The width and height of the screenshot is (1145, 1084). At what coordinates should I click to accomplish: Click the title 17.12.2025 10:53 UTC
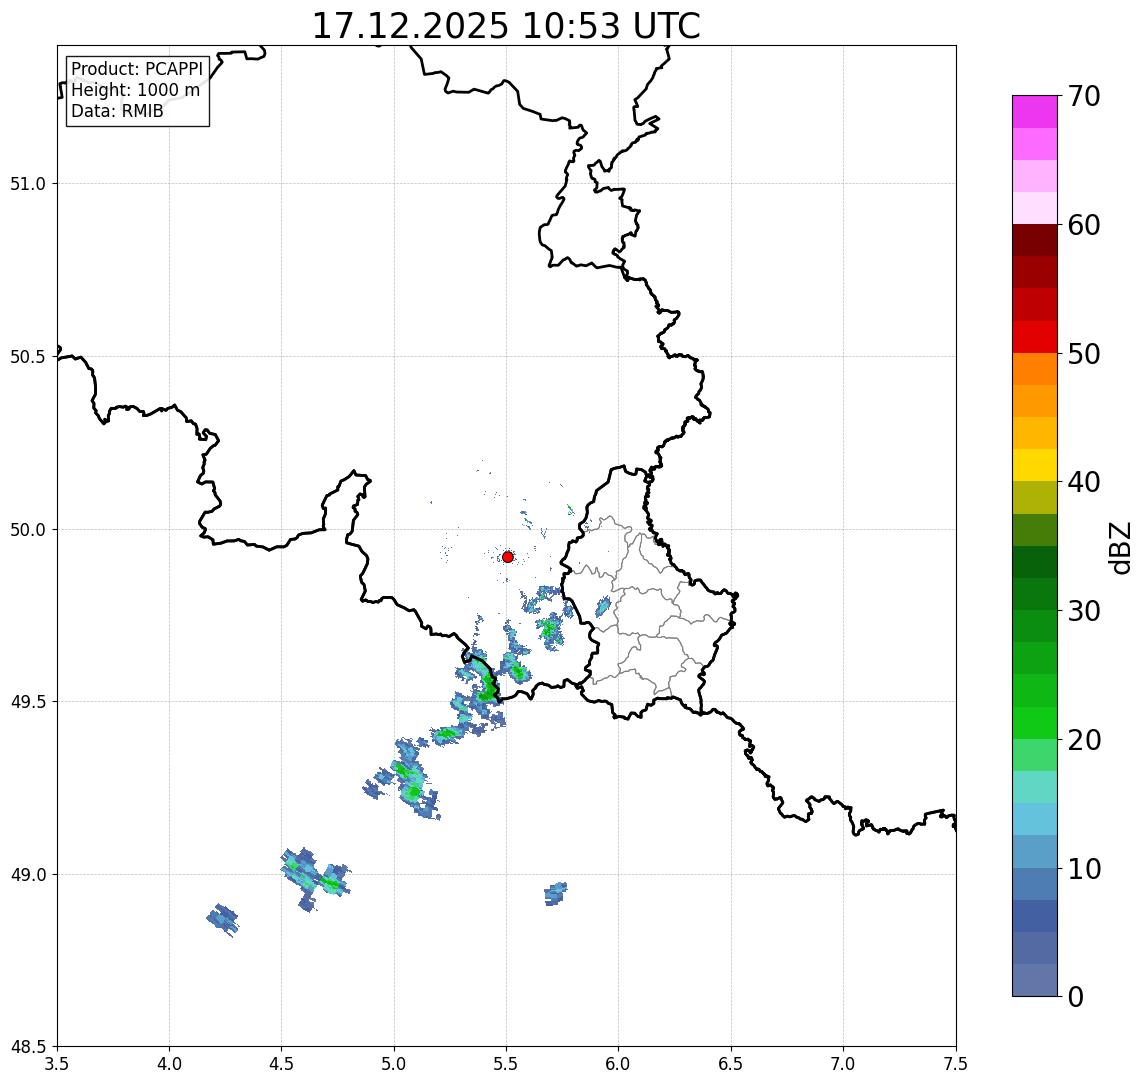pyautogui.click(x=506, y=26)
